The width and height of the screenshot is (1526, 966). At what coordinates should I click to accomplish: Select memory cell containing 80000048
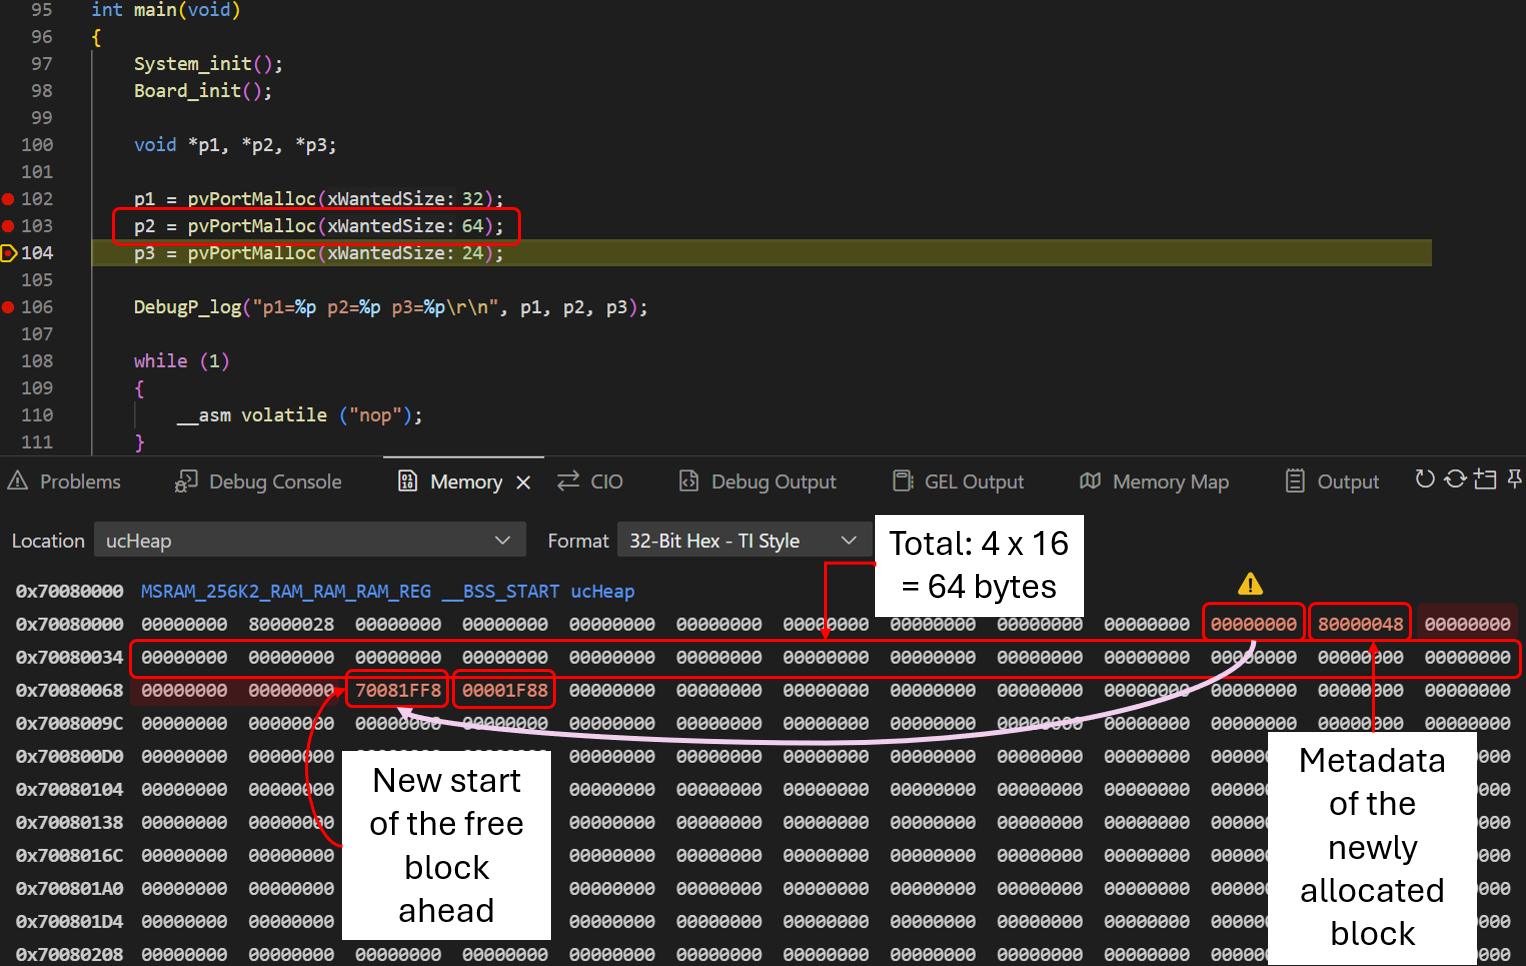click(x=1360, y=624)
